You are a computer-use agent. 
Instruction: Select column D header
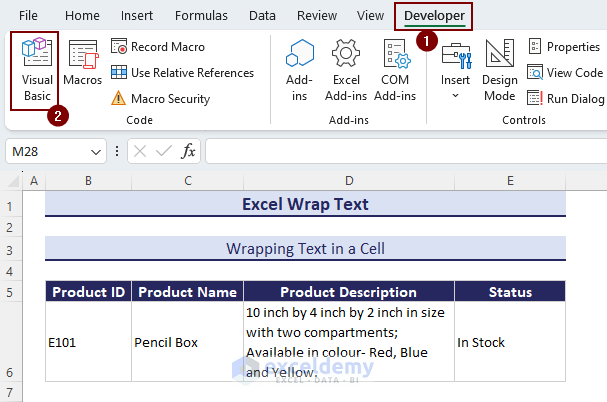click(x=349, y=180)
